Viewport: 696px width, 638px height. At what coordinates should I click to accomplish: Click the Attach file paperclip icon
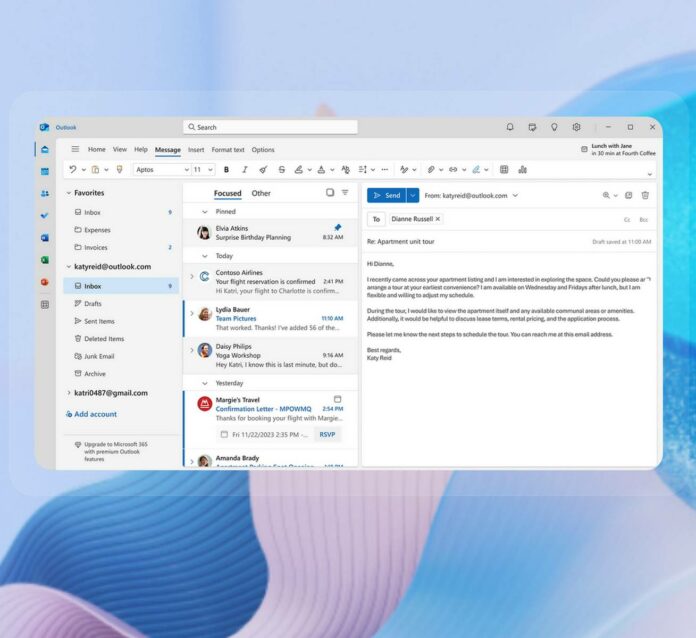[431, 170]
